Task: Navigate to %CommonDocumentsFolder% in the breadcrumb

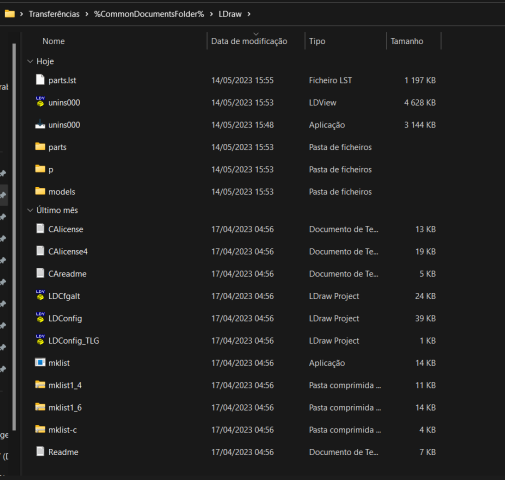Action: coord(149,14)
